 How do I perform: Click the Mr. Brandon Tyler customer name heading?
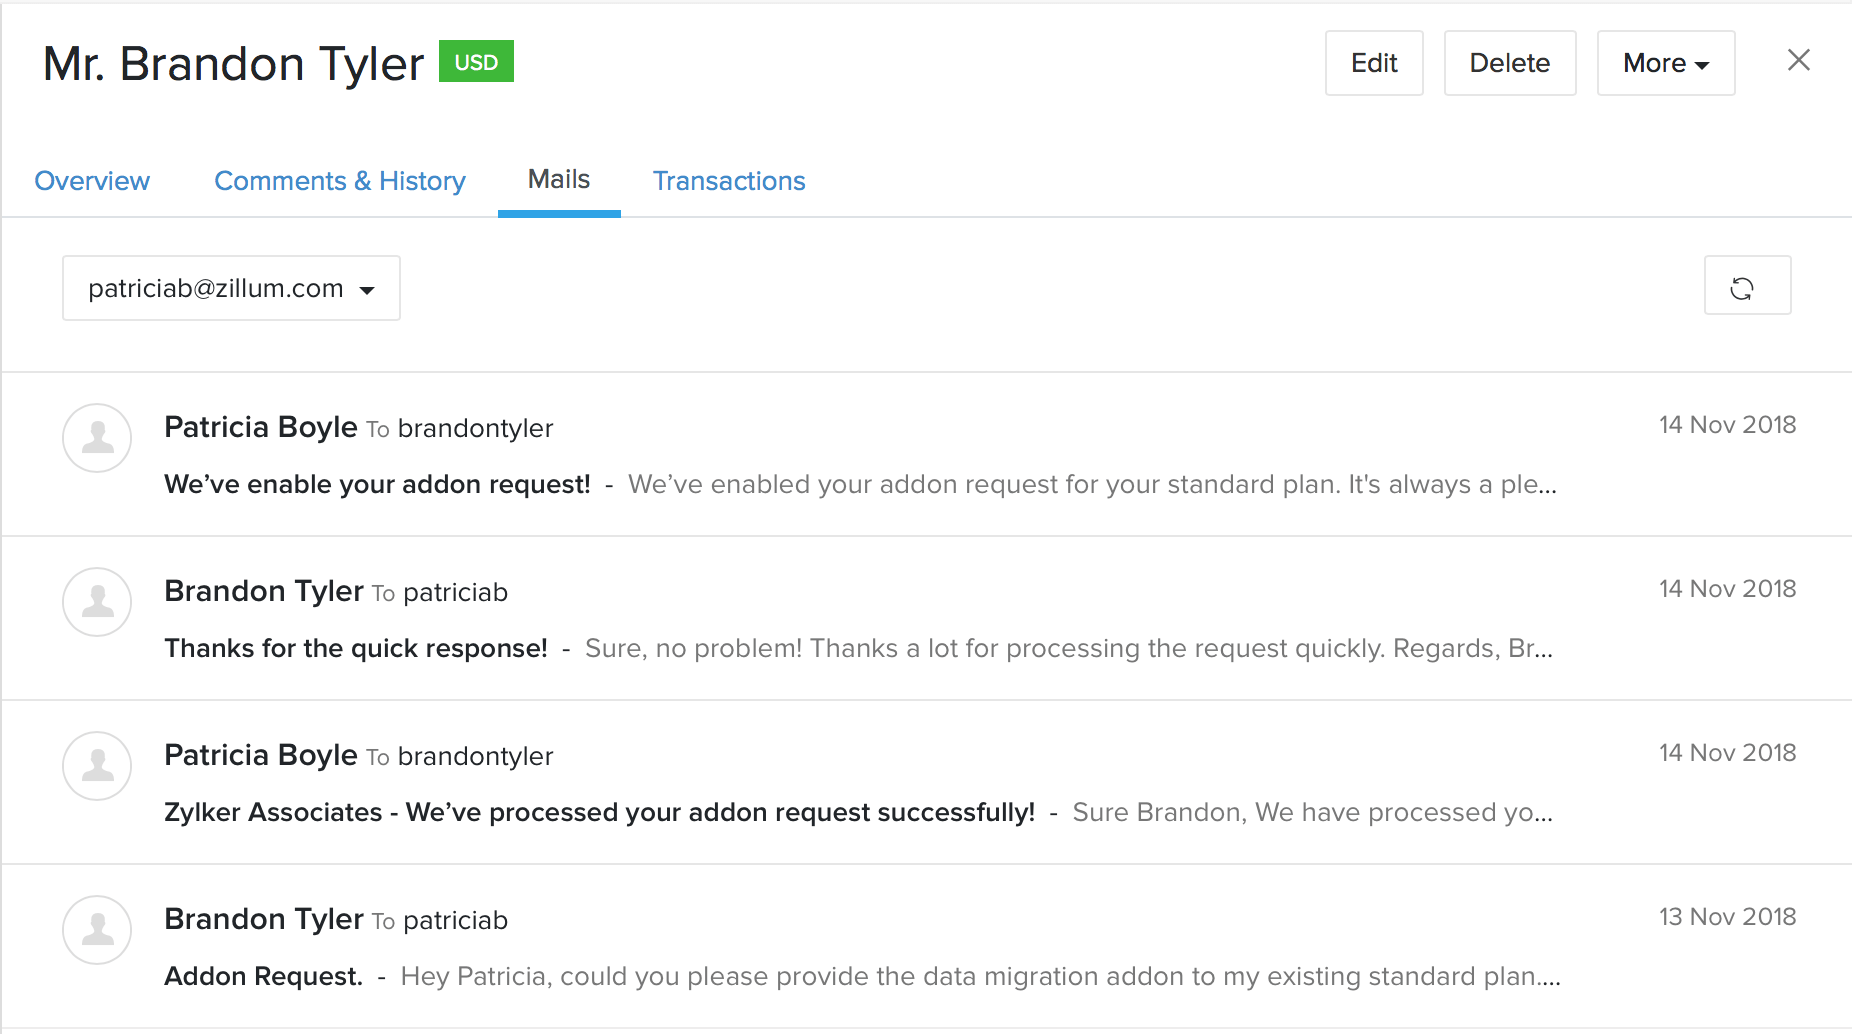(x=234, y=64)
